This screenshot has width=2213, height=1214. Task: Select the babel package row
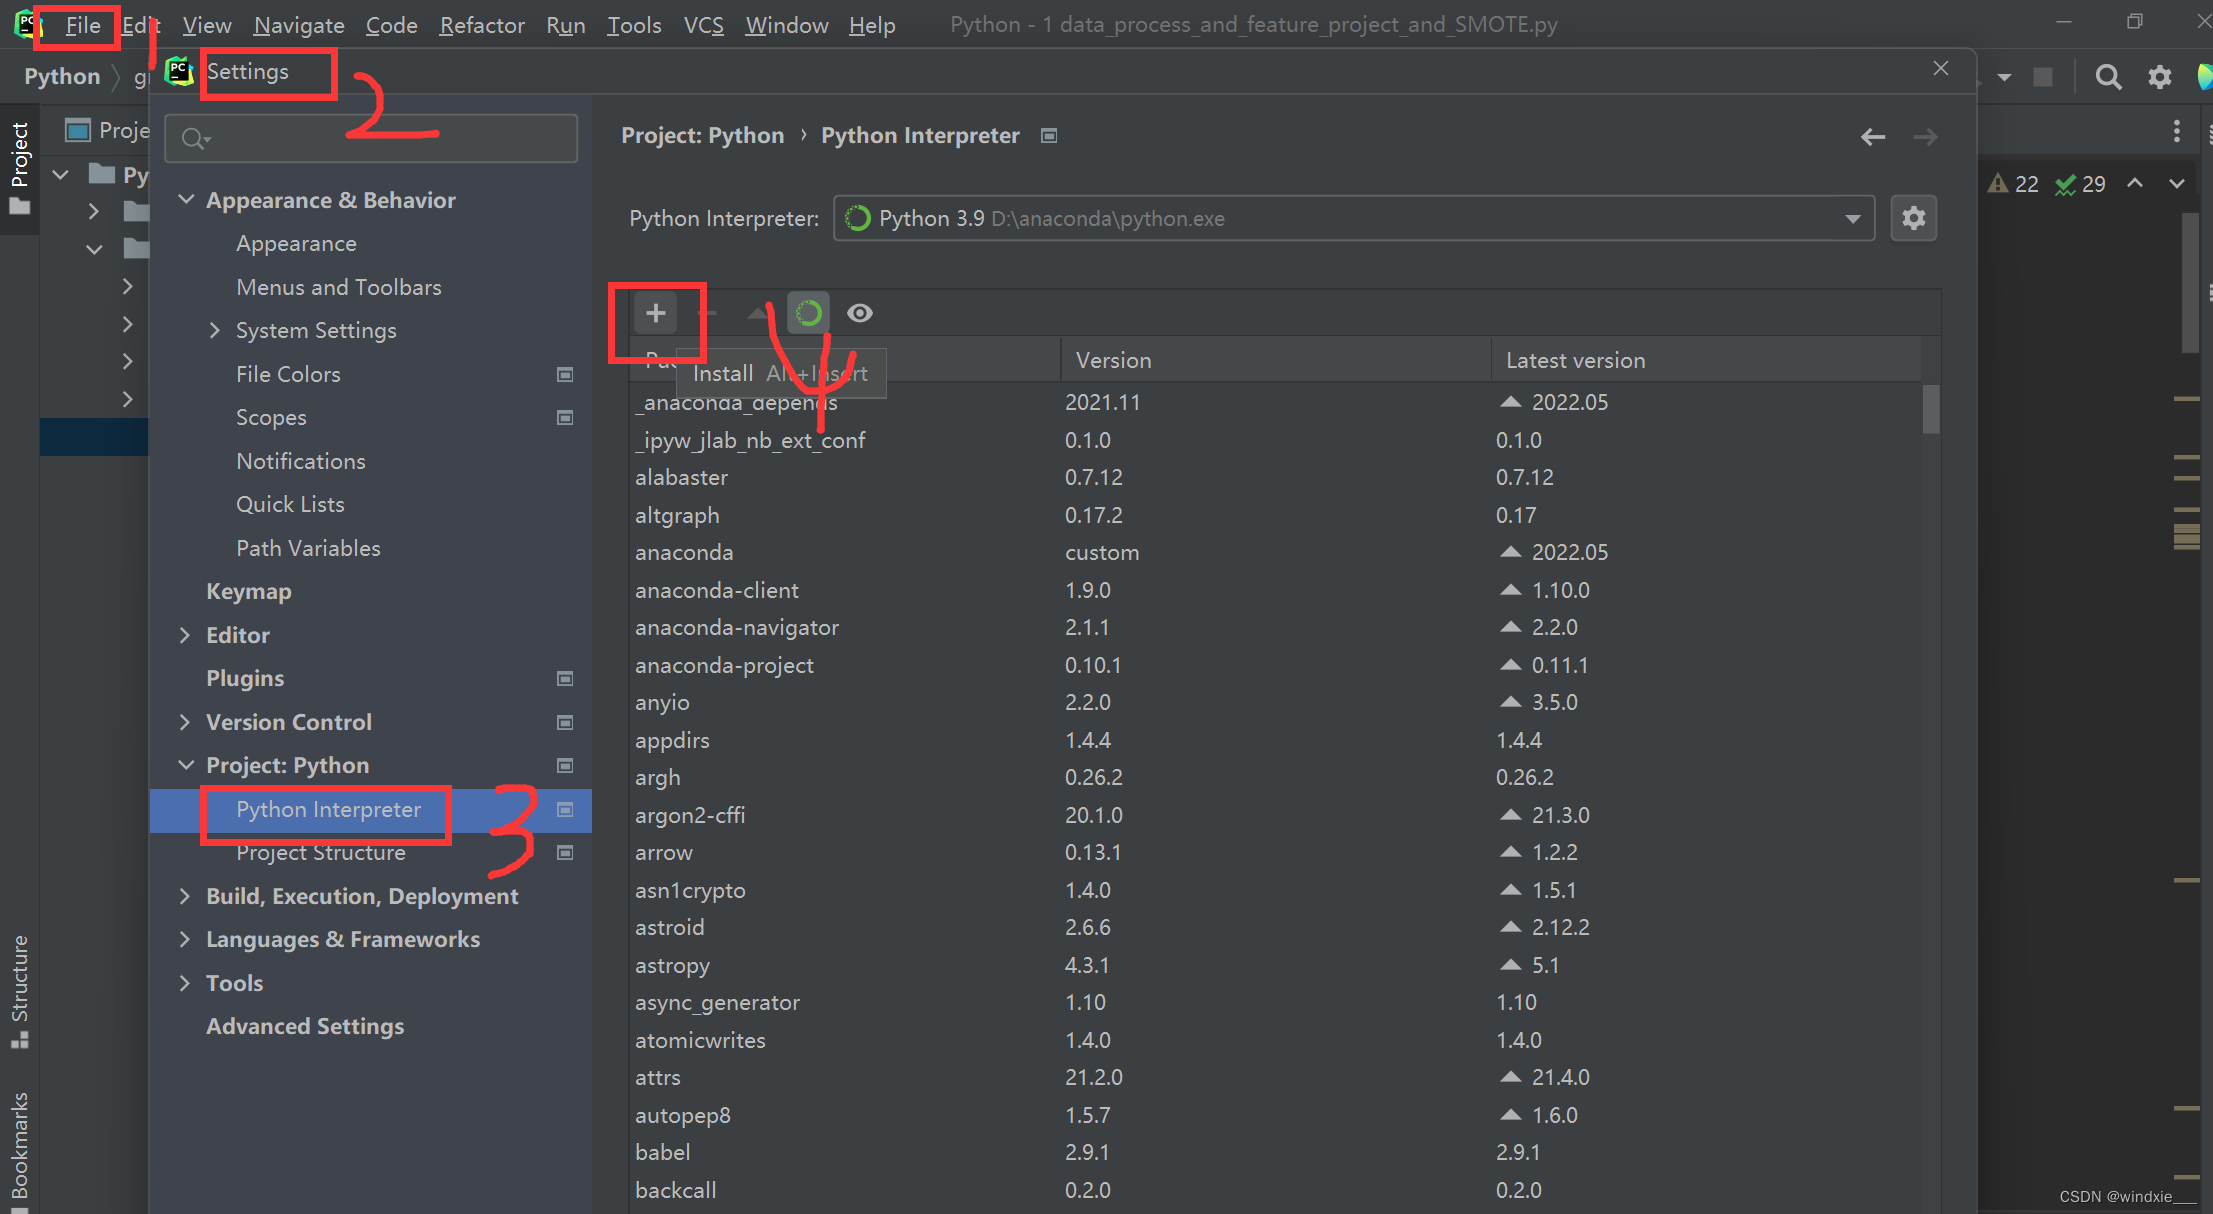point(1275,1153)
